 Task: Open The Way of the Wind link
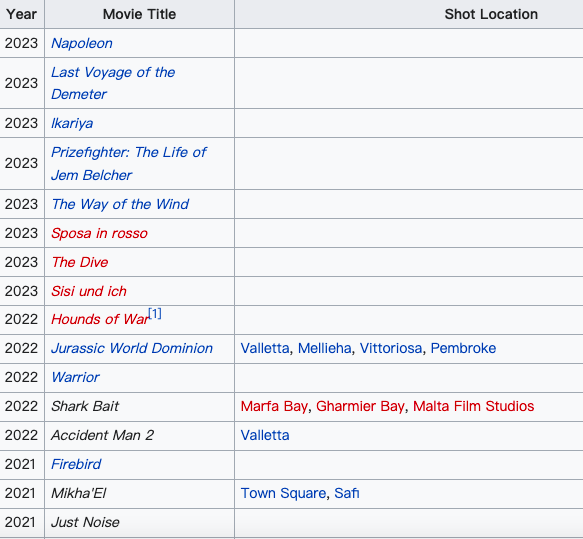[x=120, y=204]
